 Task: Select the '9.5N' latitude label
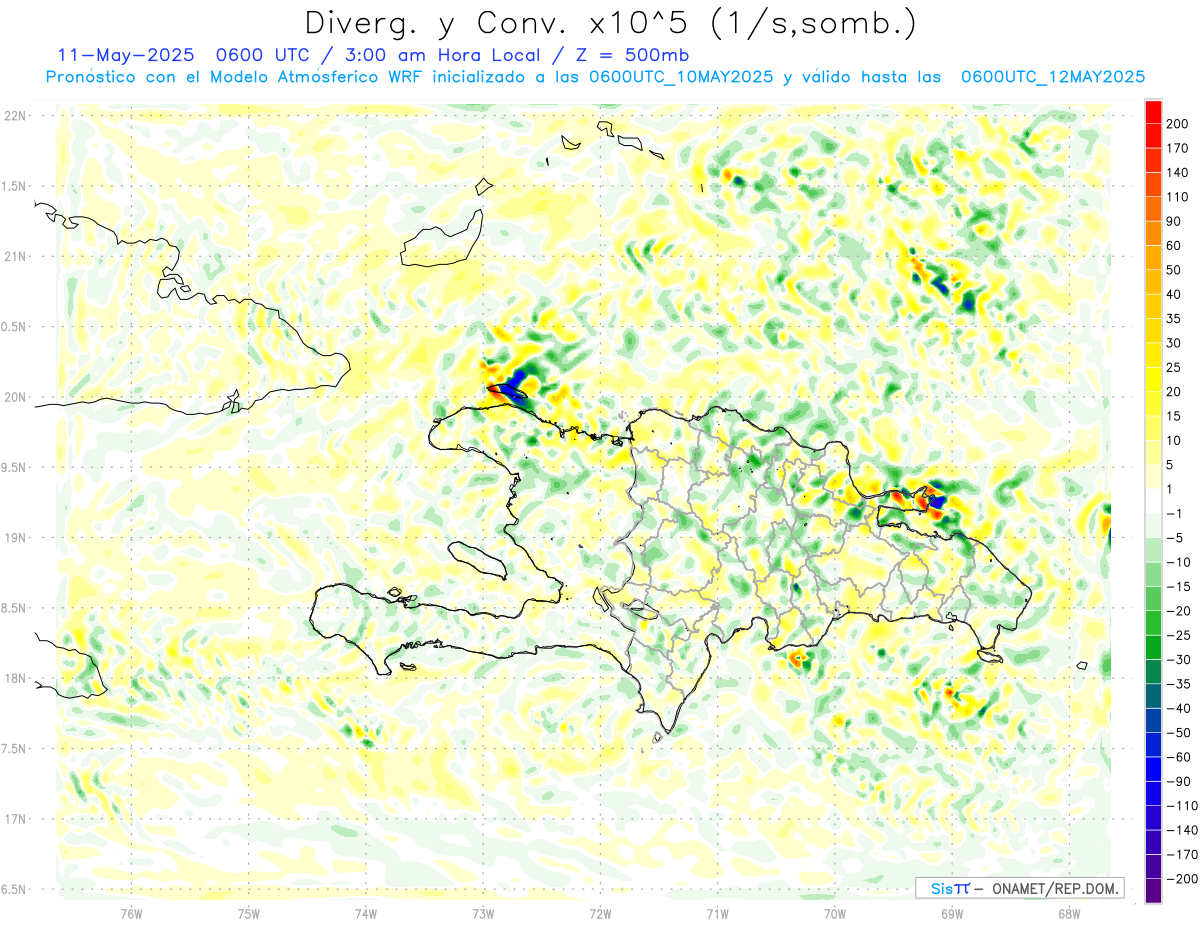point(15,467)
